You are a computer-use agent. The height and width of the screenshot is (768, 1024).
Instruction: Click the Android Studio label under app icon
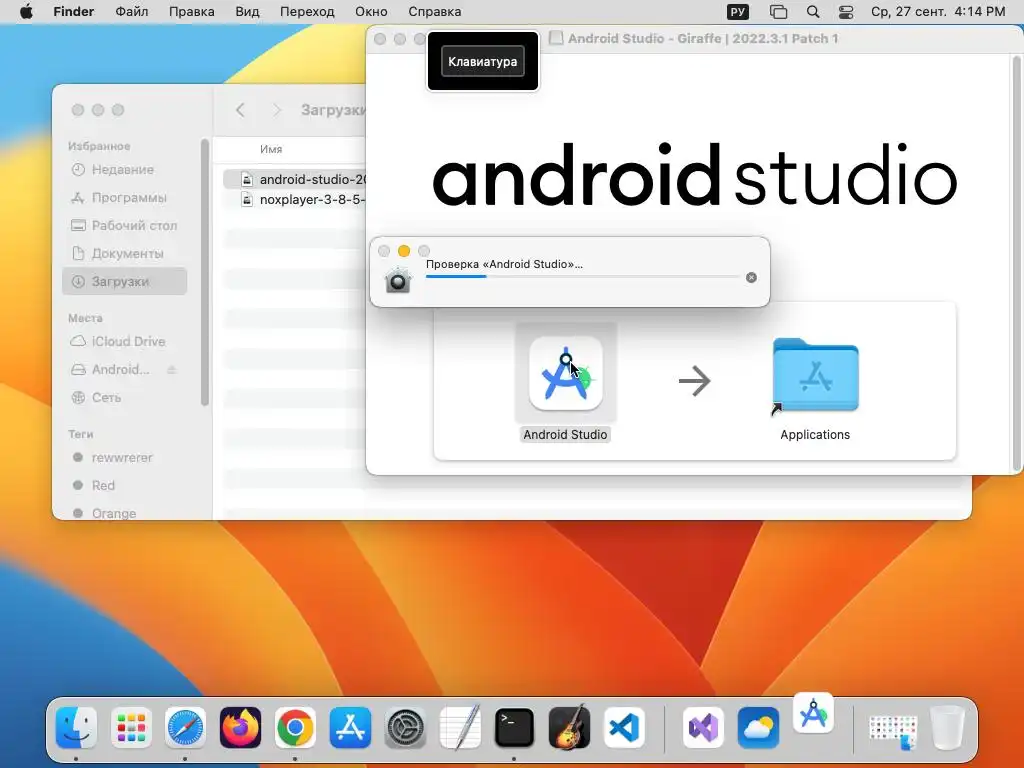(x=566, y=435)
